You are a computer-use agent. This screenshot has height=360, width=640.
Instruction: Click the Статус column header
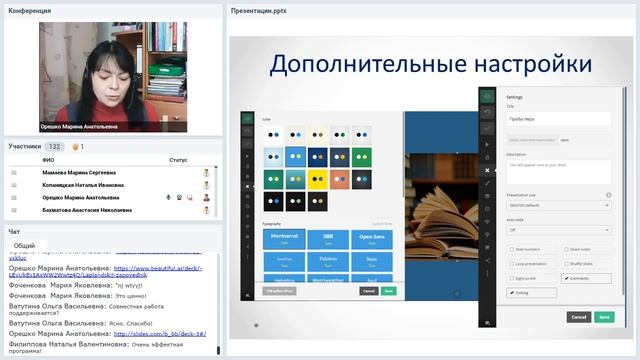(178, 160)
